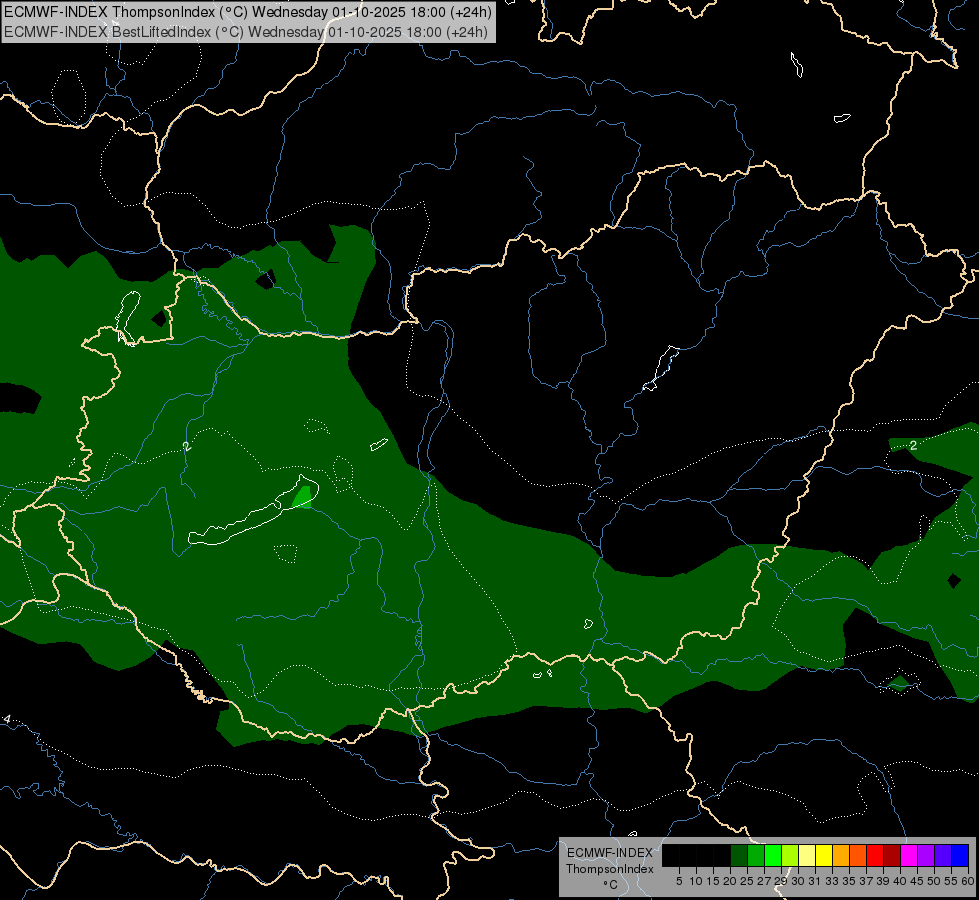Click the legend tick label 33
This screenshot has width=979, height=900.
tap(832, 881)
